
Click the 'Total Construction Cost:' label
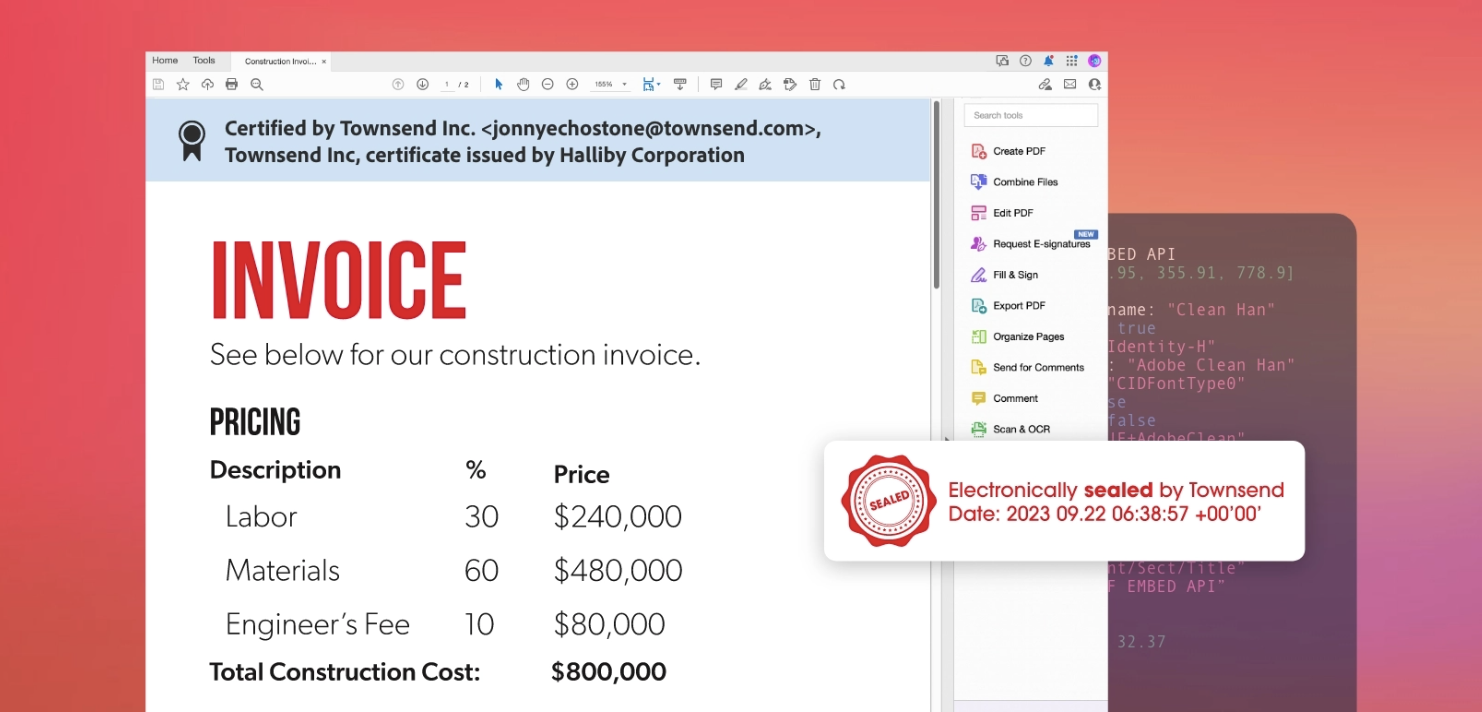point(345,672)
